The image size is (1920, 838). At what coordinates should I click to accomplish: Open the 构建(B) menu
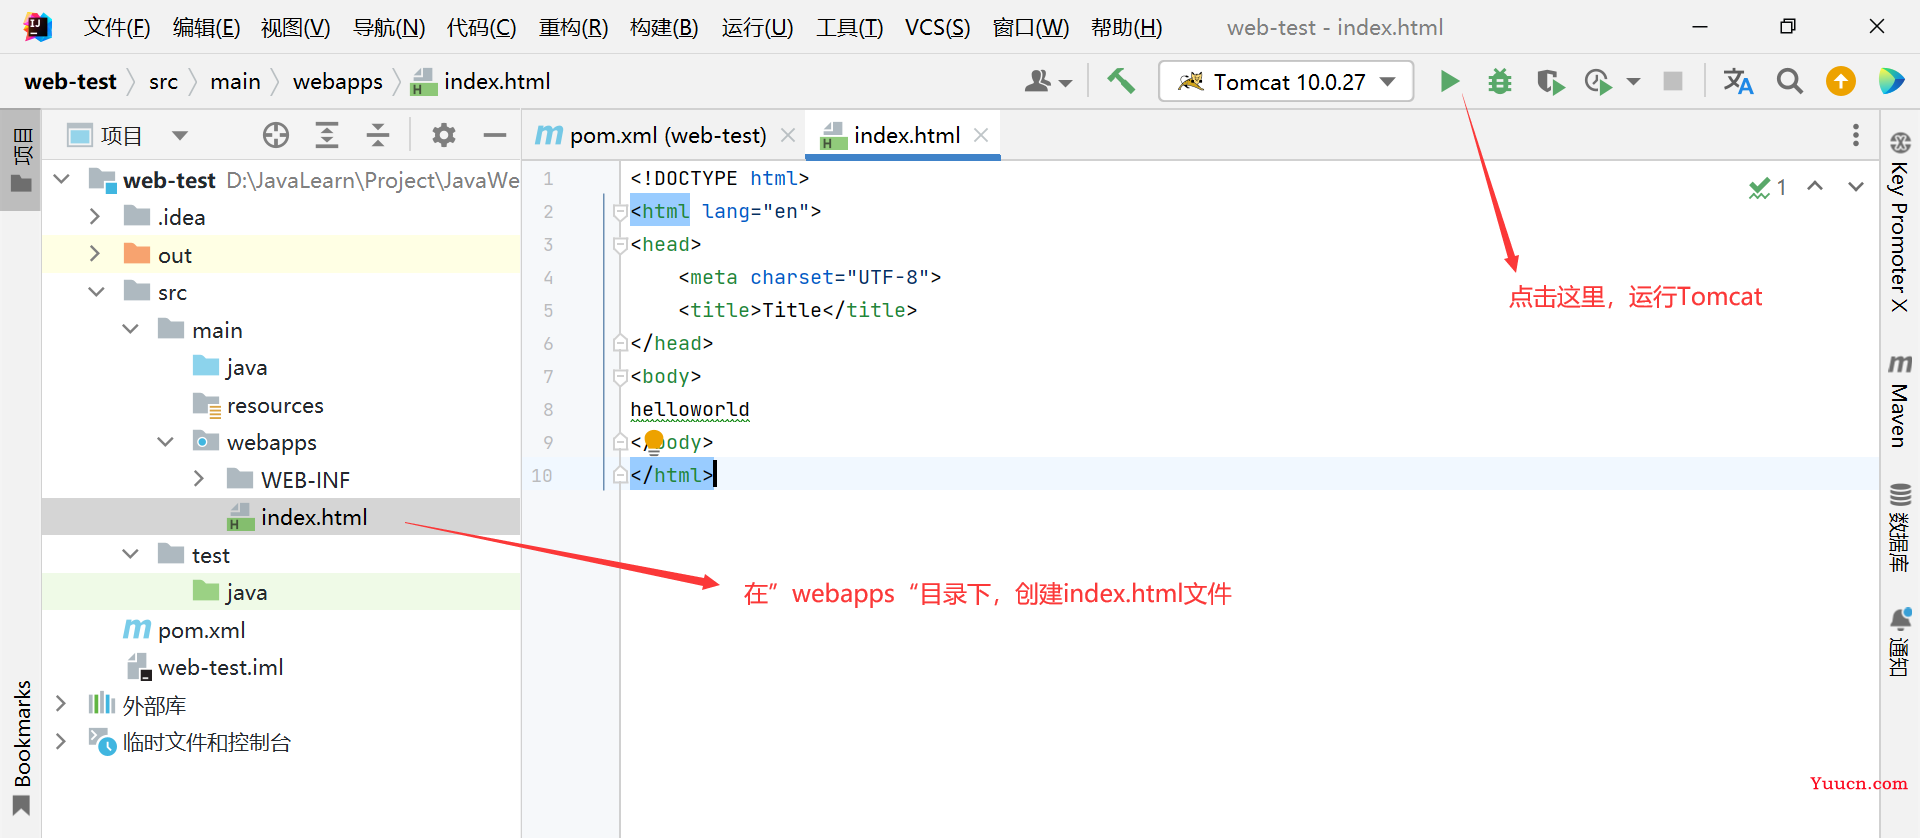coord(664,27)
